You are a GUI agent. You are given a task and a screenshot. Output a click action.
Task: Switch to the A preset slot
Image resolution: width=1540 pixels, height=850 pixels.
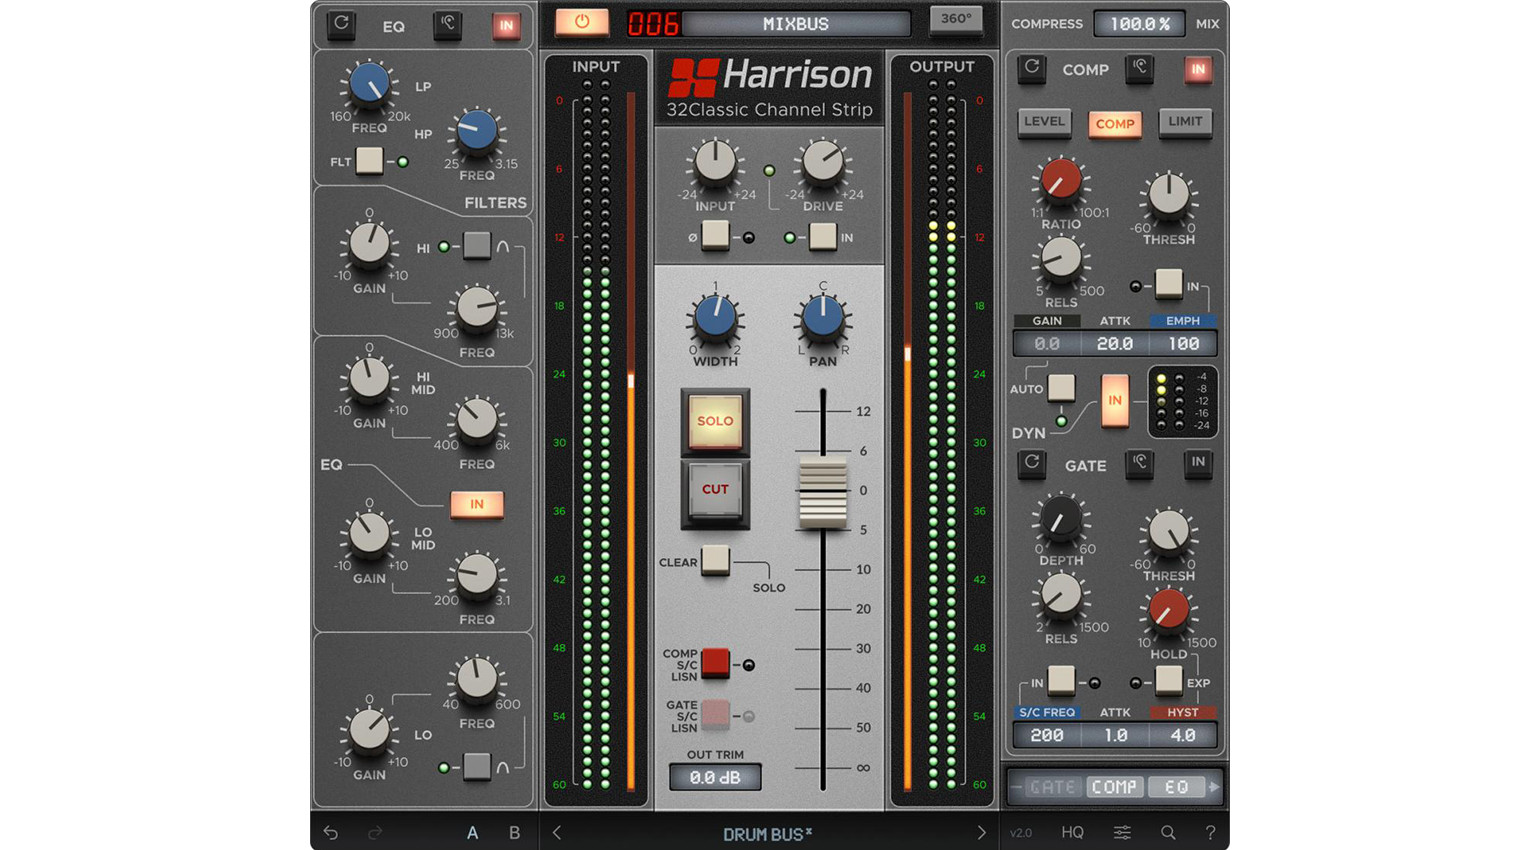(x=472, y=832)
